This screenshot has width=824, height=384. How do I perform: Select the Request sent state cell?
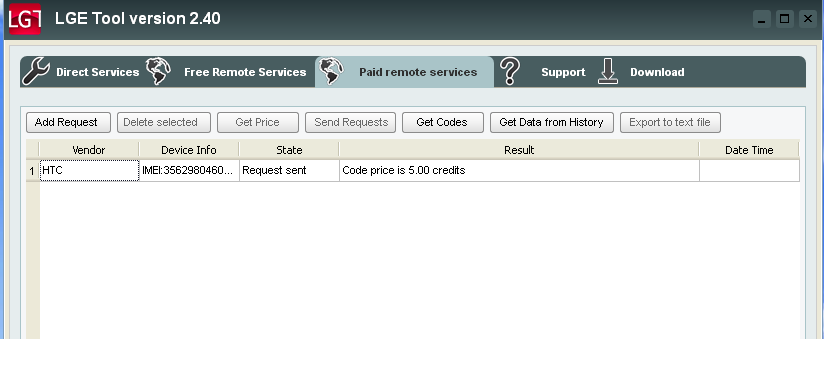click(x=289, y=171)
